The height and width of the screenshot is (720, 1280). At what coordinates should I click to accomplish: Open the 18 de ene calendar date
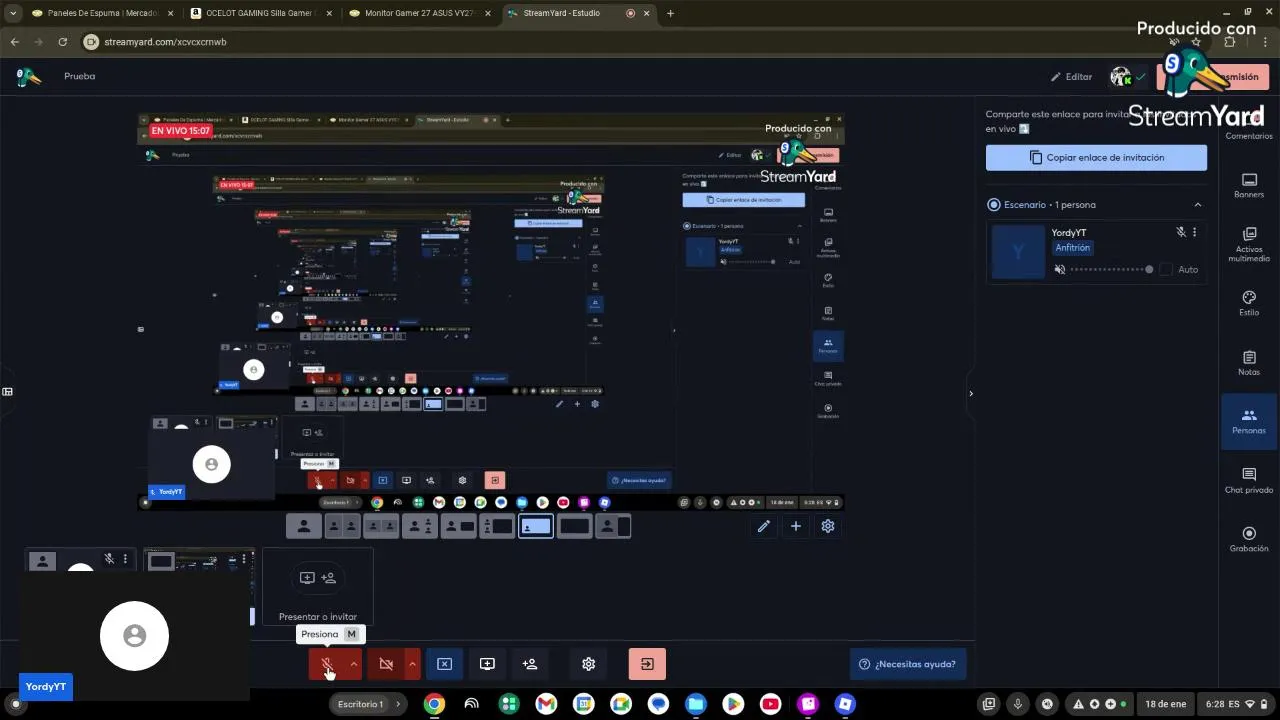(x=1166, y=704)
